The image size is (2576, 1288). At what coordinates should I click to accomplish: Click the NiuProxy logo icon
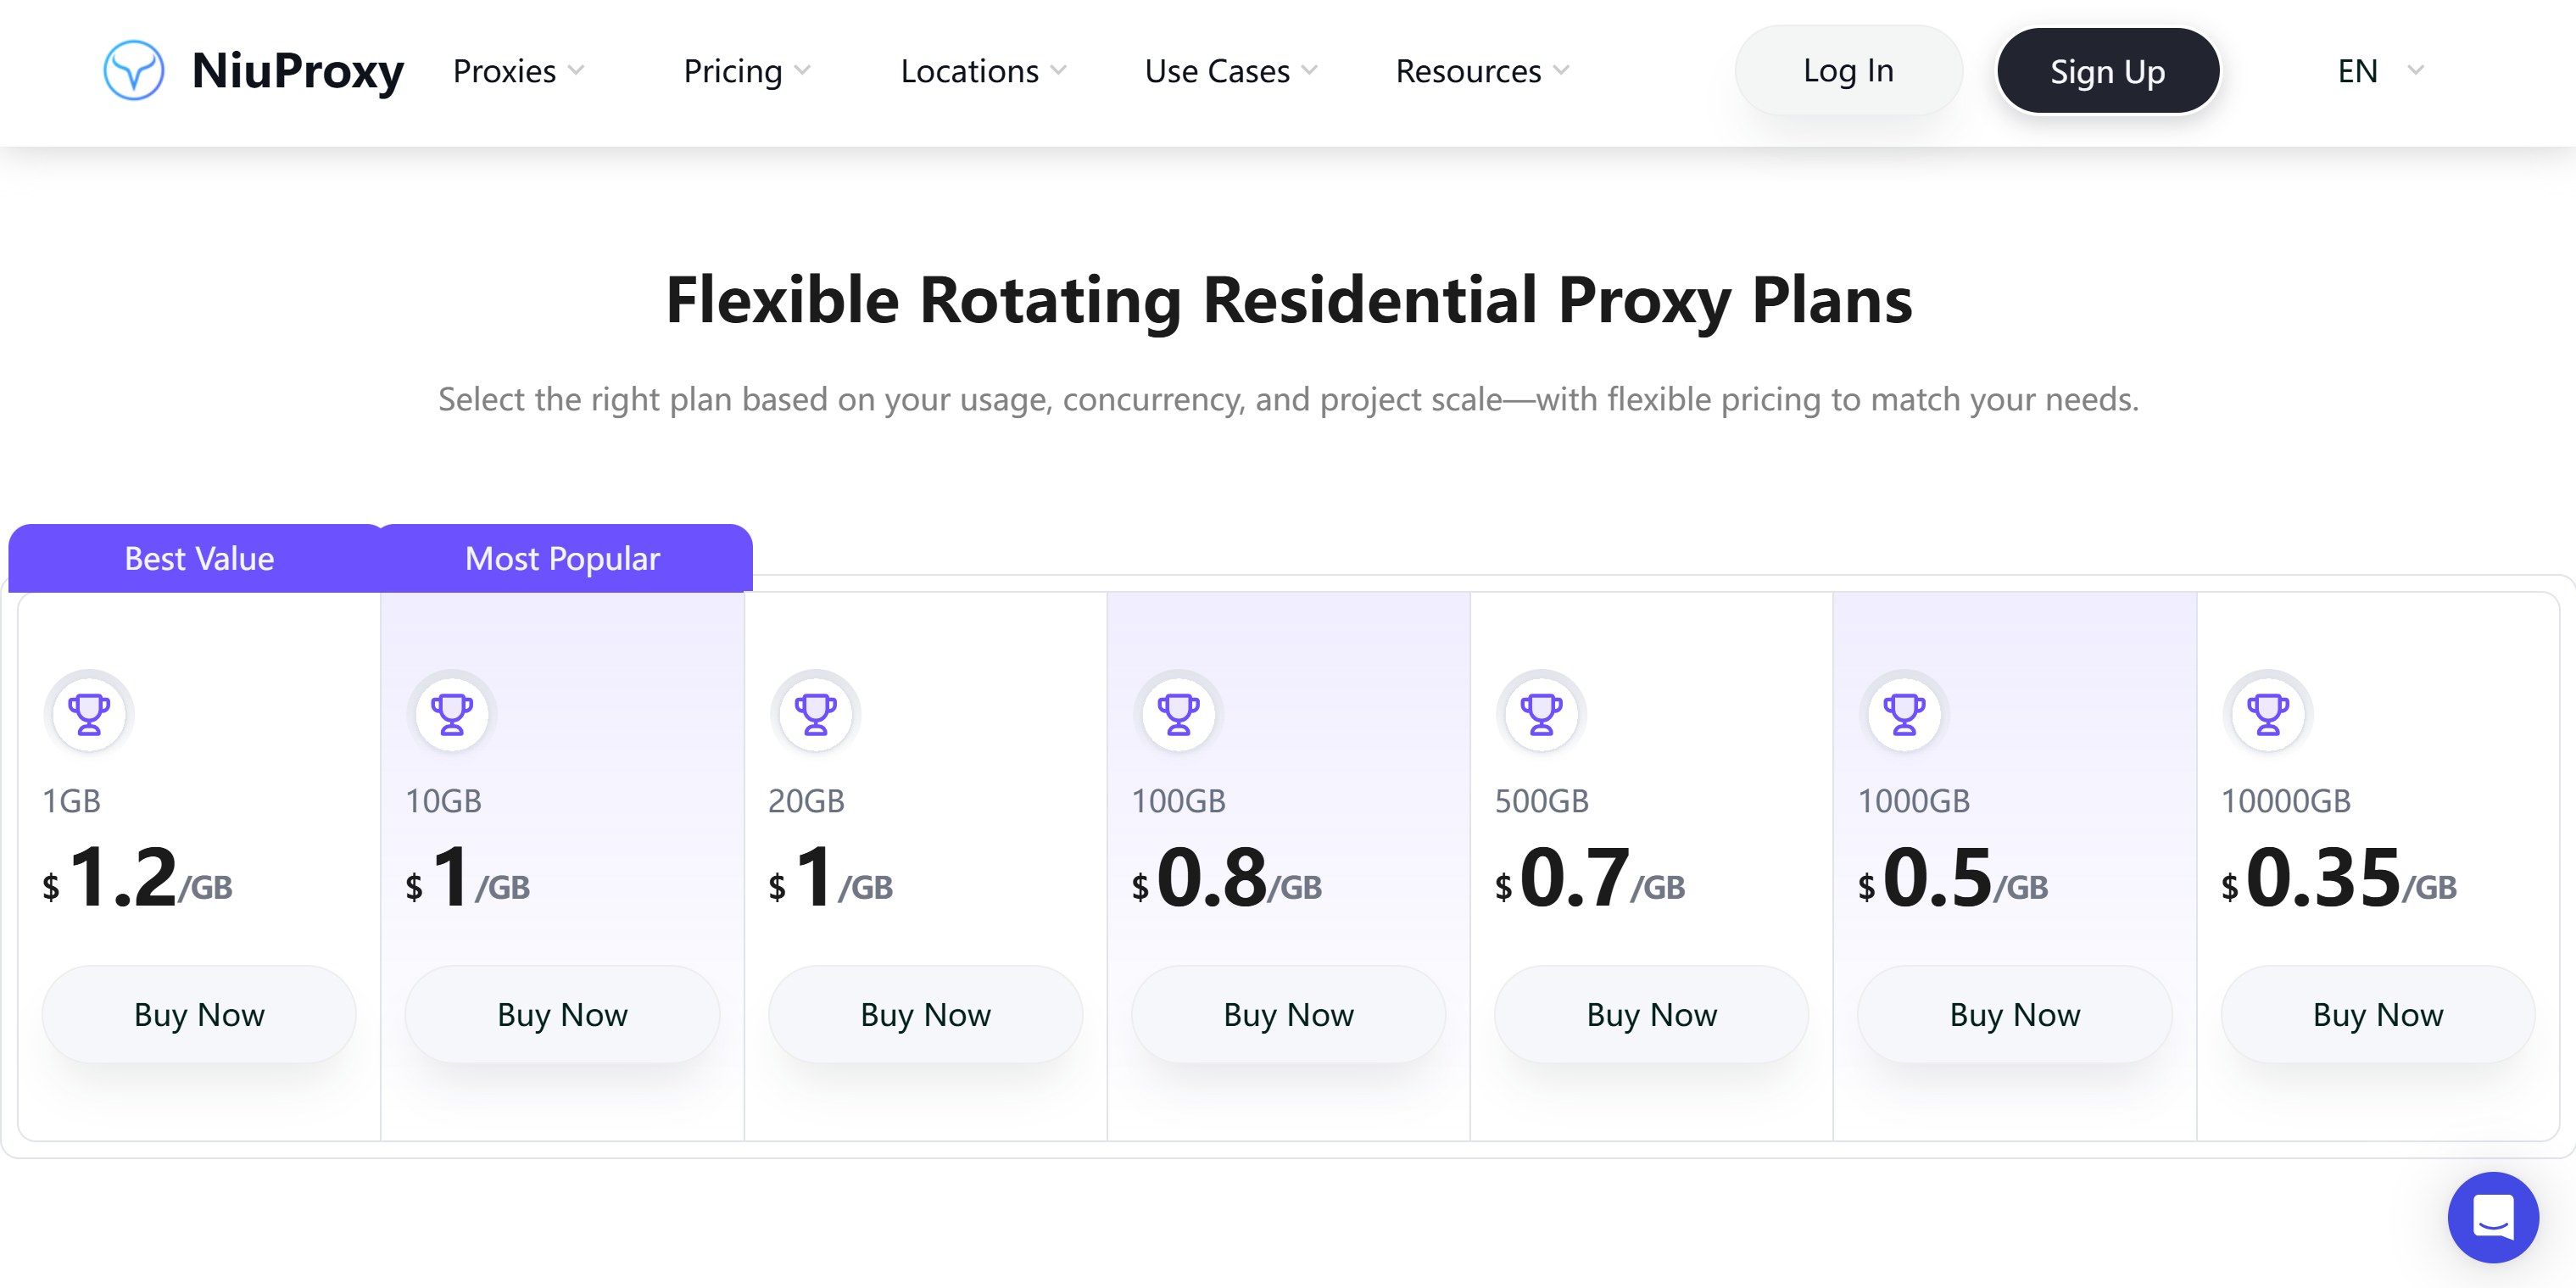tap(134, 70)
